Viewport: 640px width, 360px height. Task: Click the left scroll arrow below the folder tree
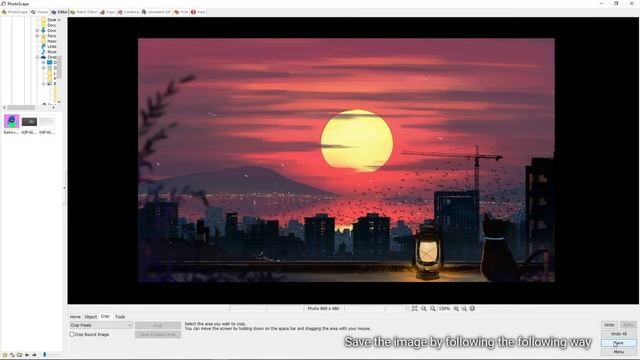tap(4, 107)
